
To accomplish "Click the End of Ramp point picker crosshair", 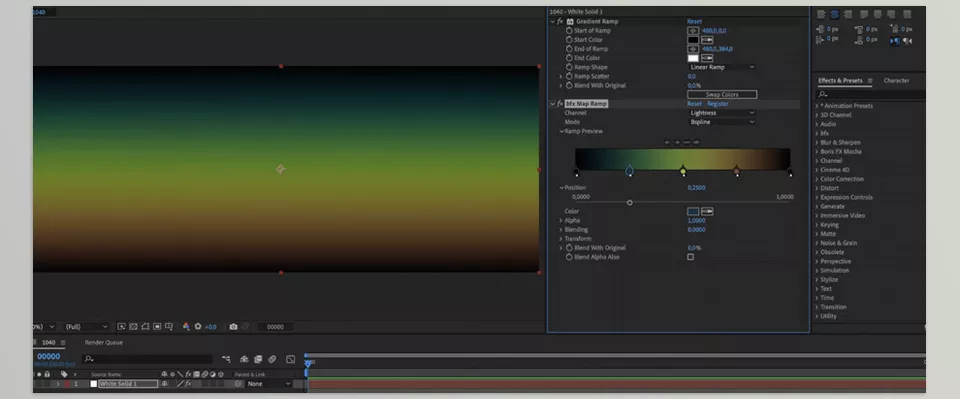I will [693, 49].
